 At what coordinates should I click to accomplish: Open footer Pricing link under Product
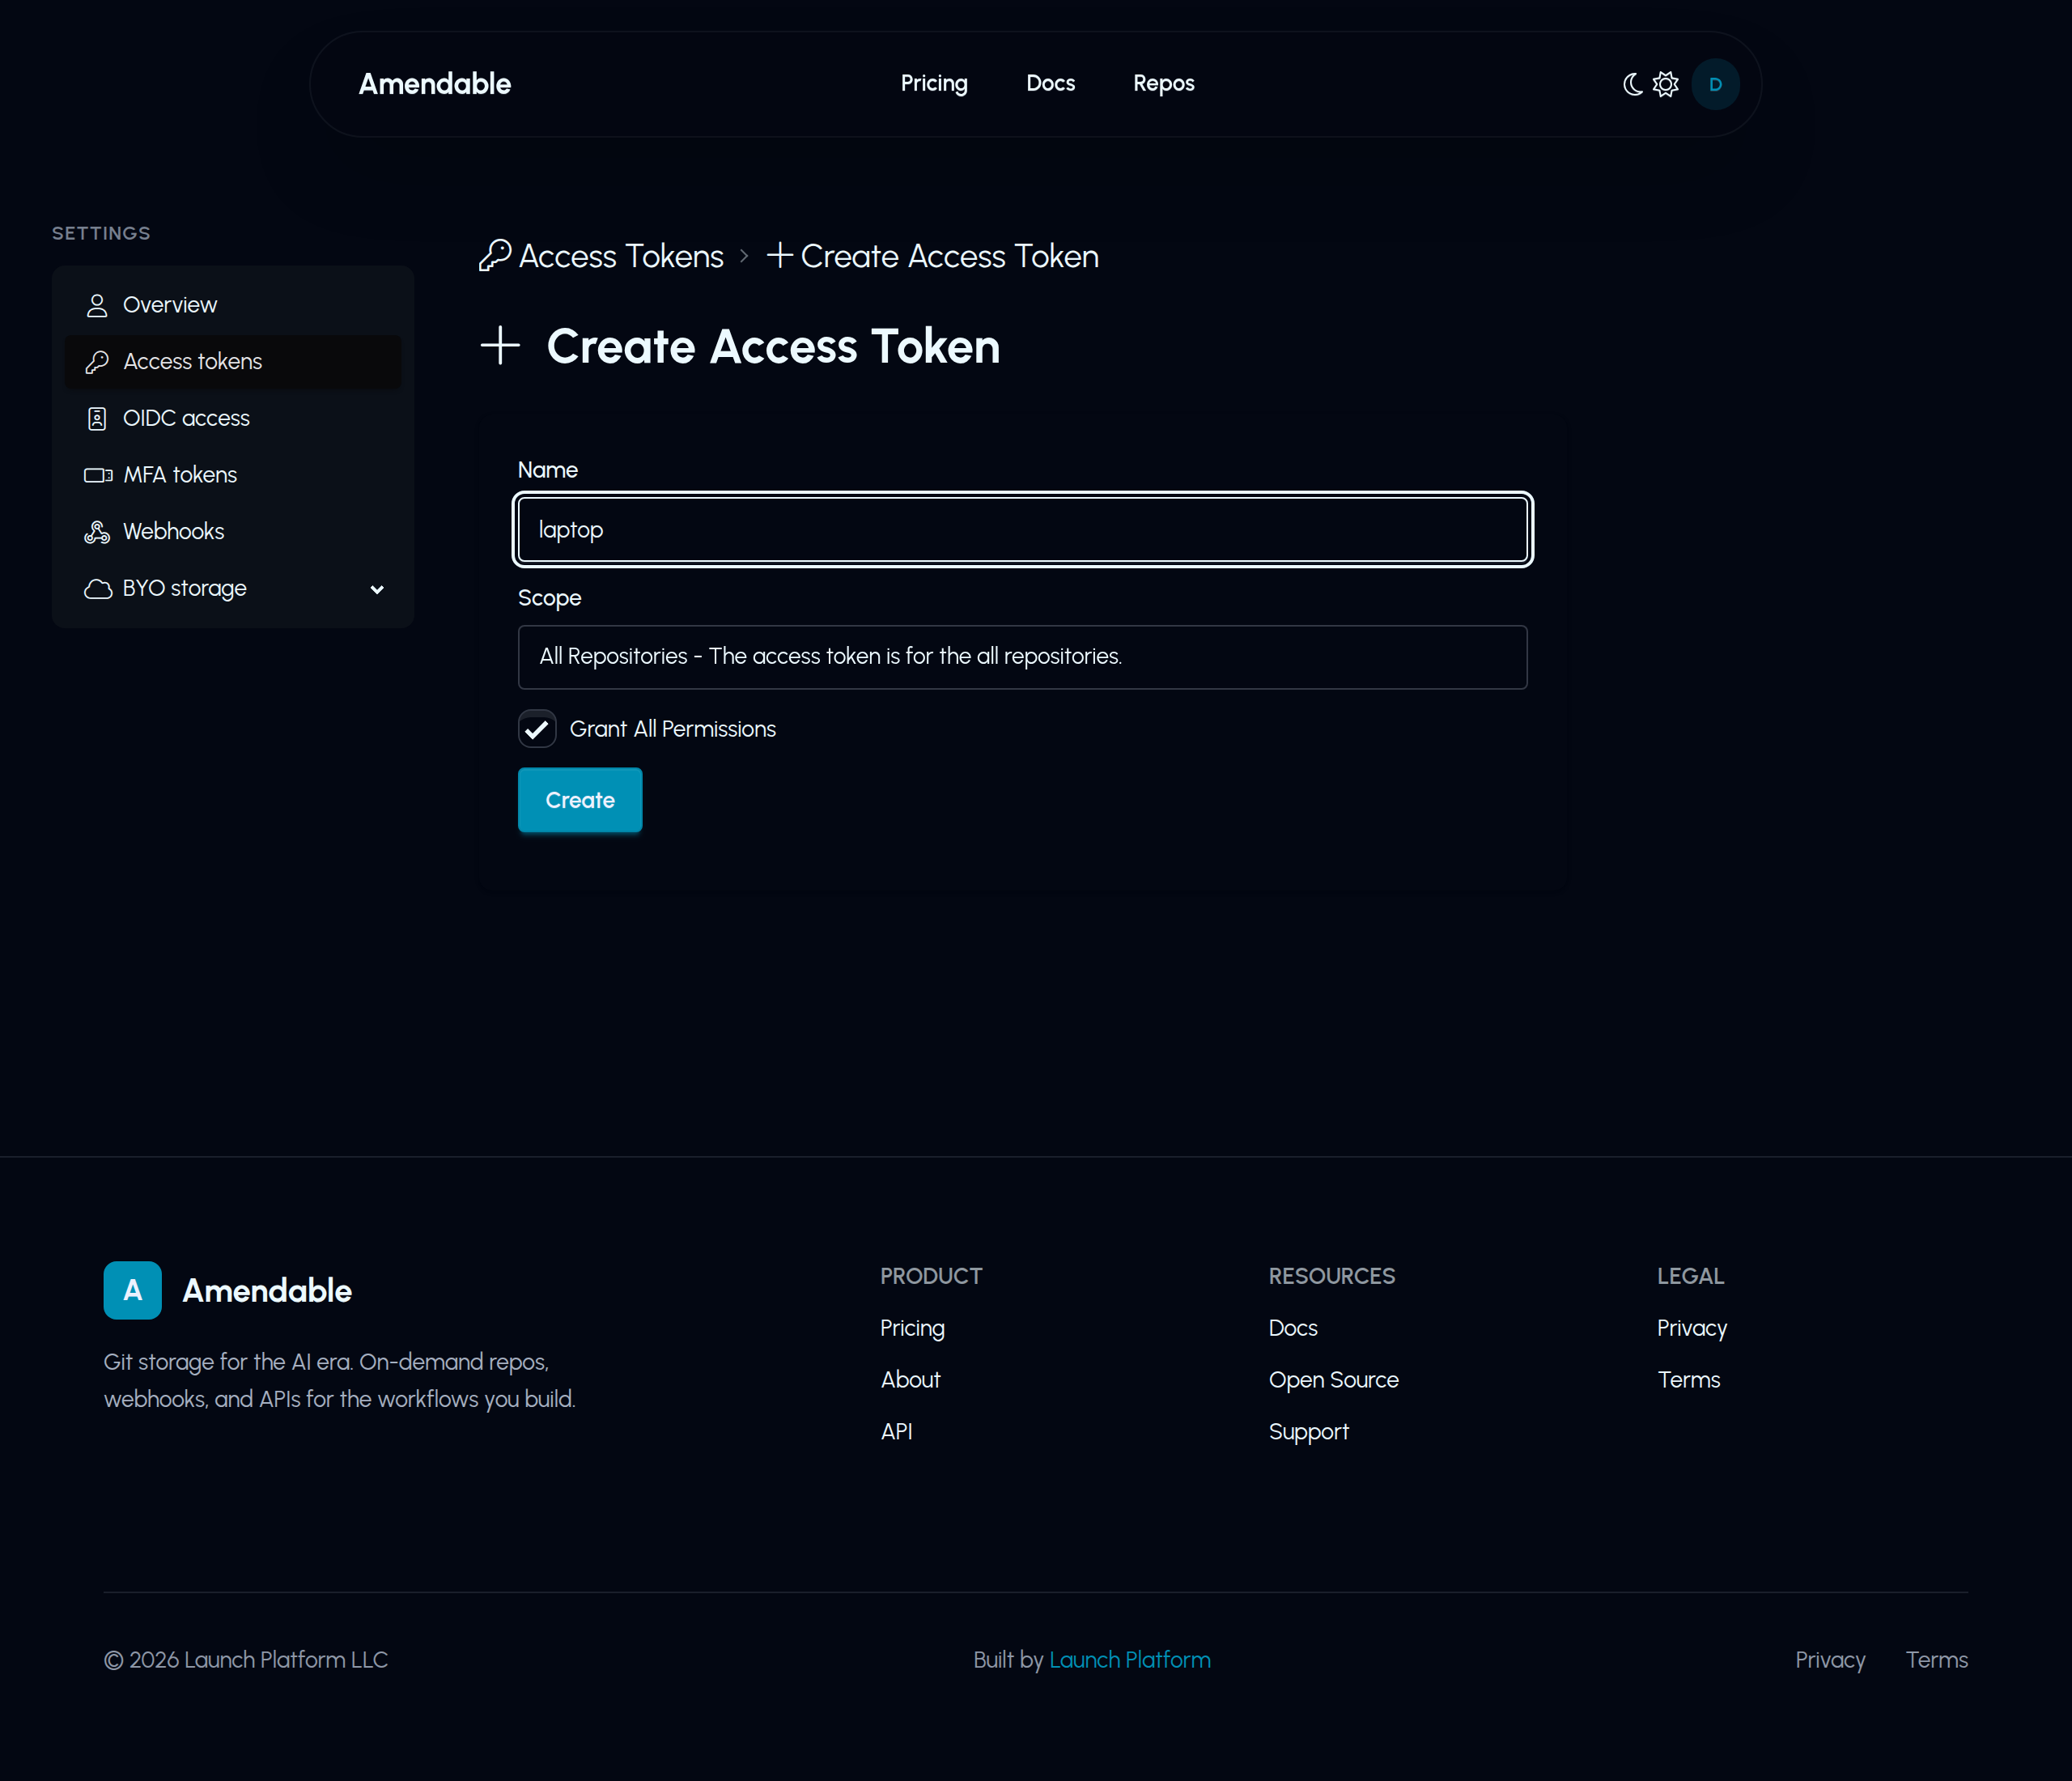pos(912,1328)
